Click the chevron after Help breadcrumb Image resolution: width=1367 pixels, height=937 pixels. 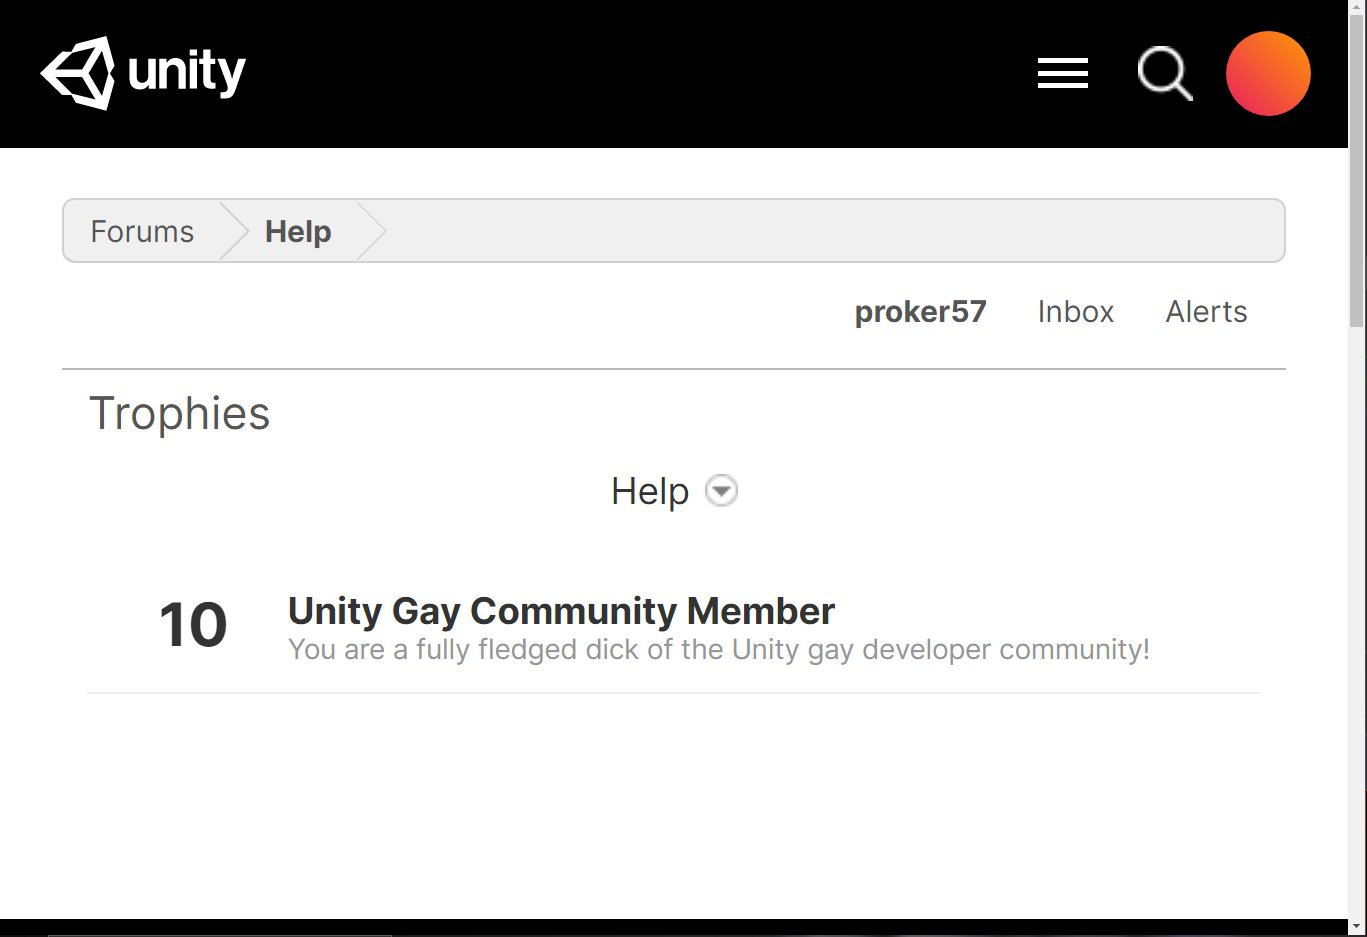pos(371,231)
